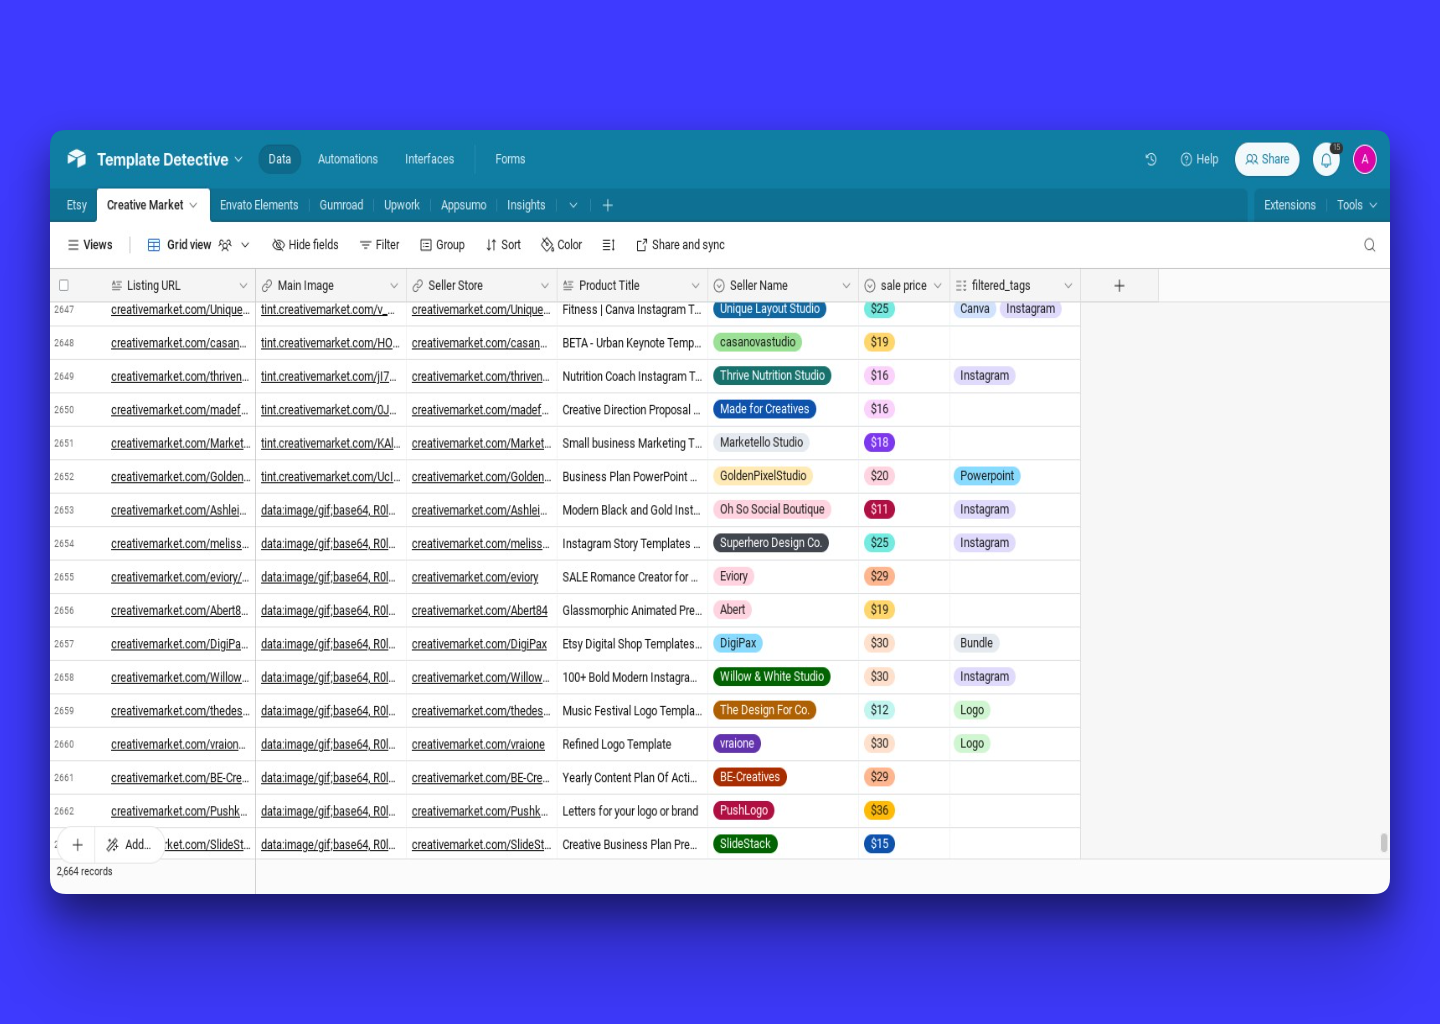Open row height icon

[x=608, y=245]
